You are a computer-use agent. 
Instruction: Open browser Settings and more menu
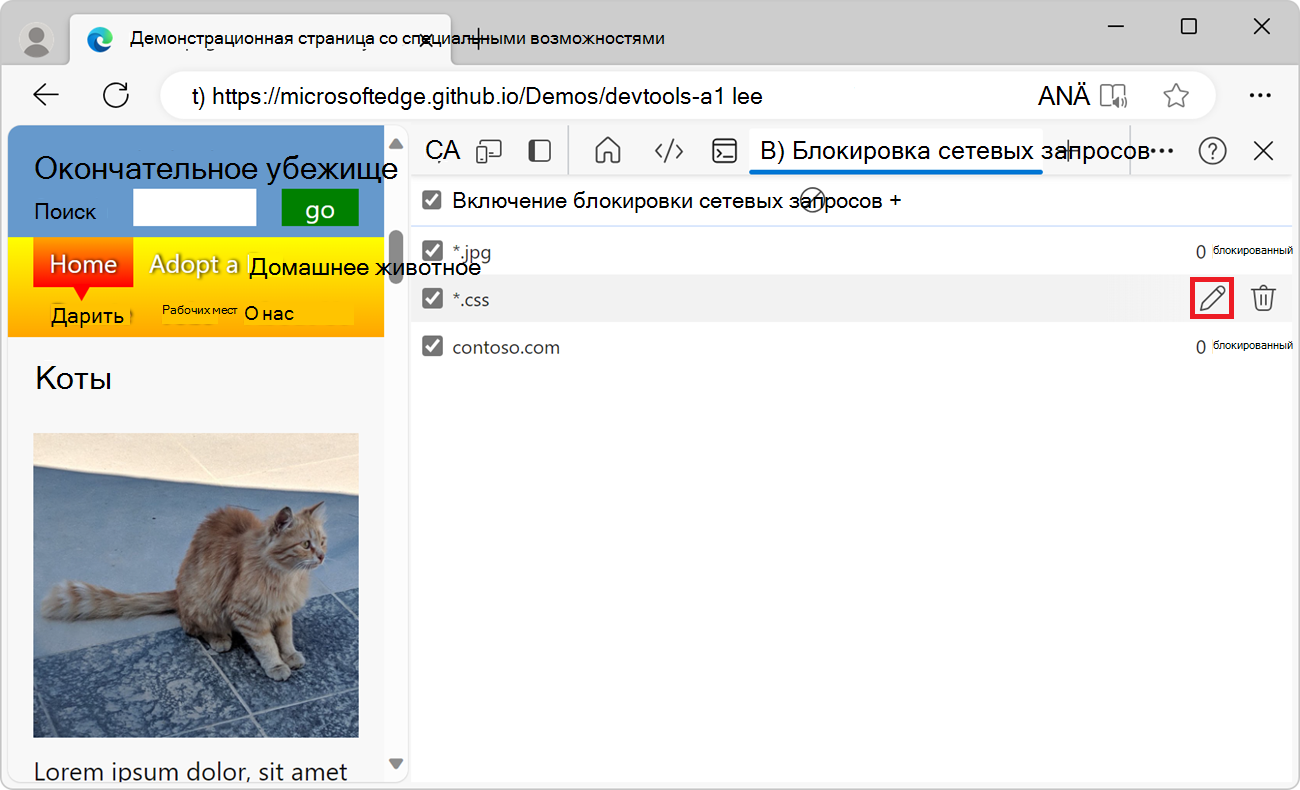click(x=1259, y=95)
